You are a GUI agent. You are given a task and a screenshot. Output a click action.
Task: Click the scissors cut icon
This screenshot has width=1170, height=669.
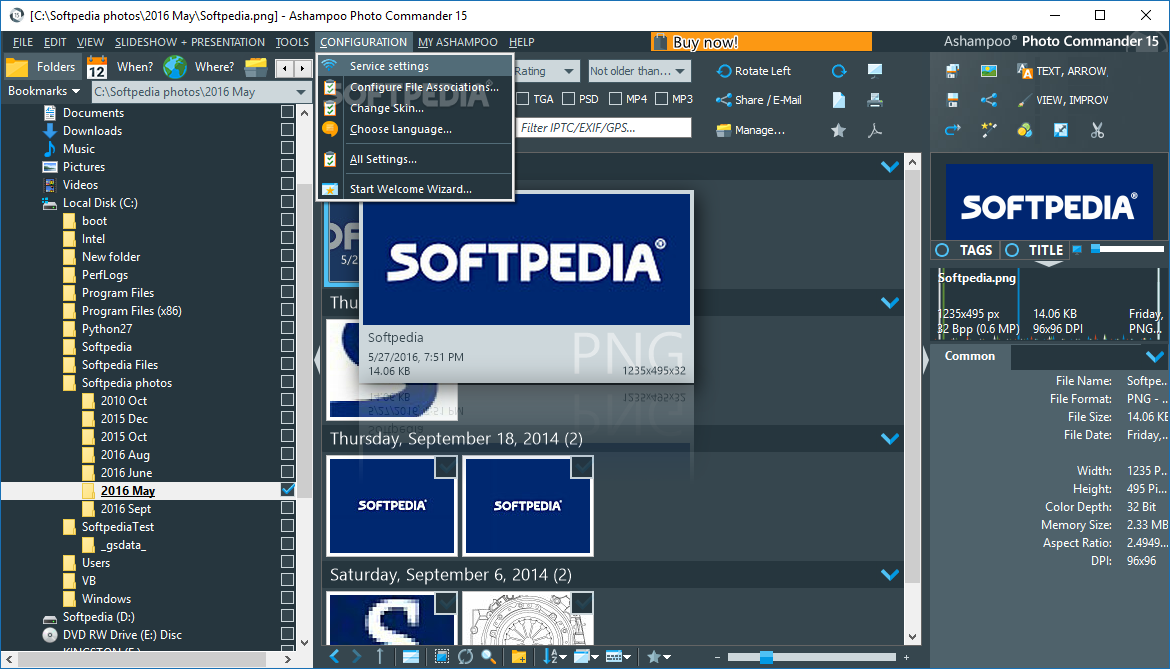(x=1097, y=131)
